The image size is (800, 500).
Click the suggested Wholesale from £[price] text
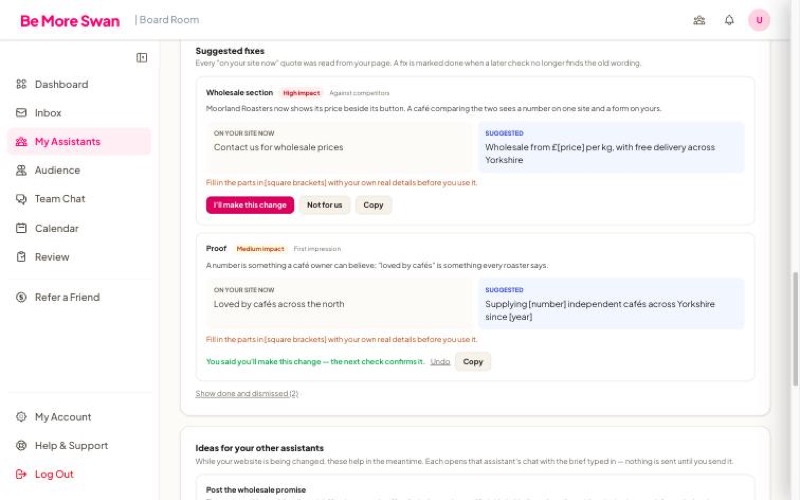click(600, 154)
